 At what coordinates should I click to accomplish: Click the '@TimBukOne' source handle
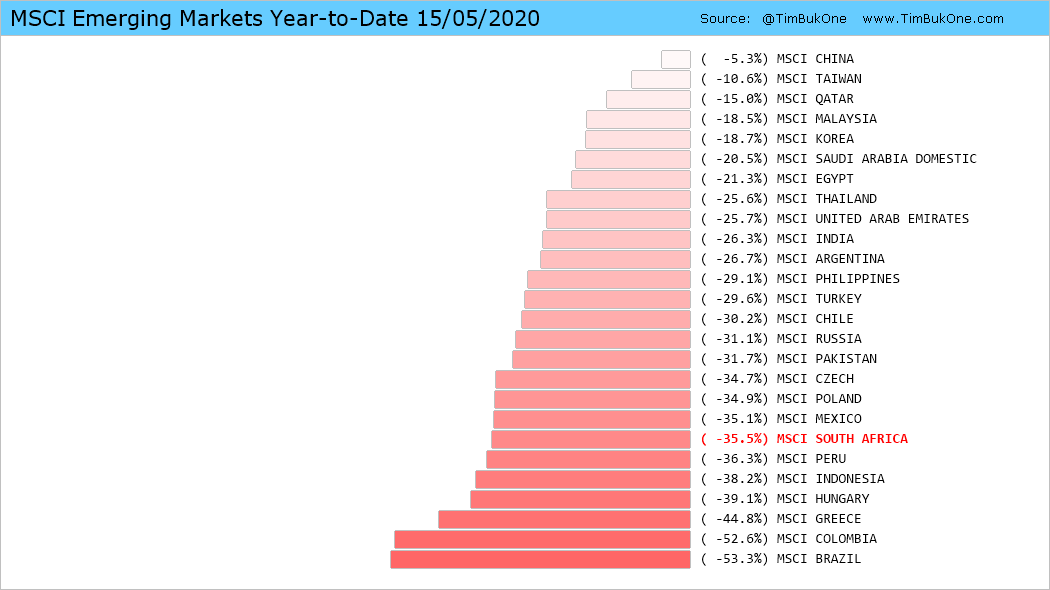(x=804, y=19)
